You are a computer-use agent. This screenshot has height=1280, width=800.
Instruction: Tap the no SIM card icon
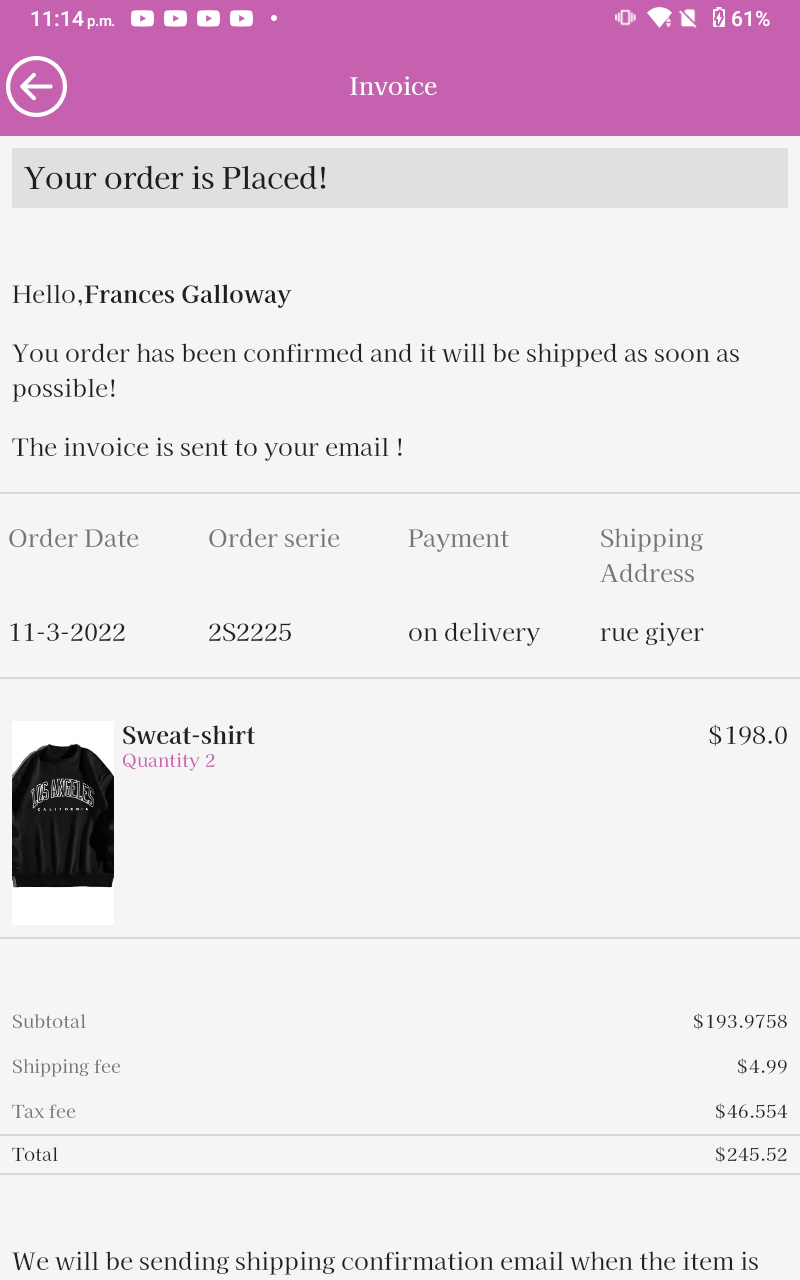point(688,18)
